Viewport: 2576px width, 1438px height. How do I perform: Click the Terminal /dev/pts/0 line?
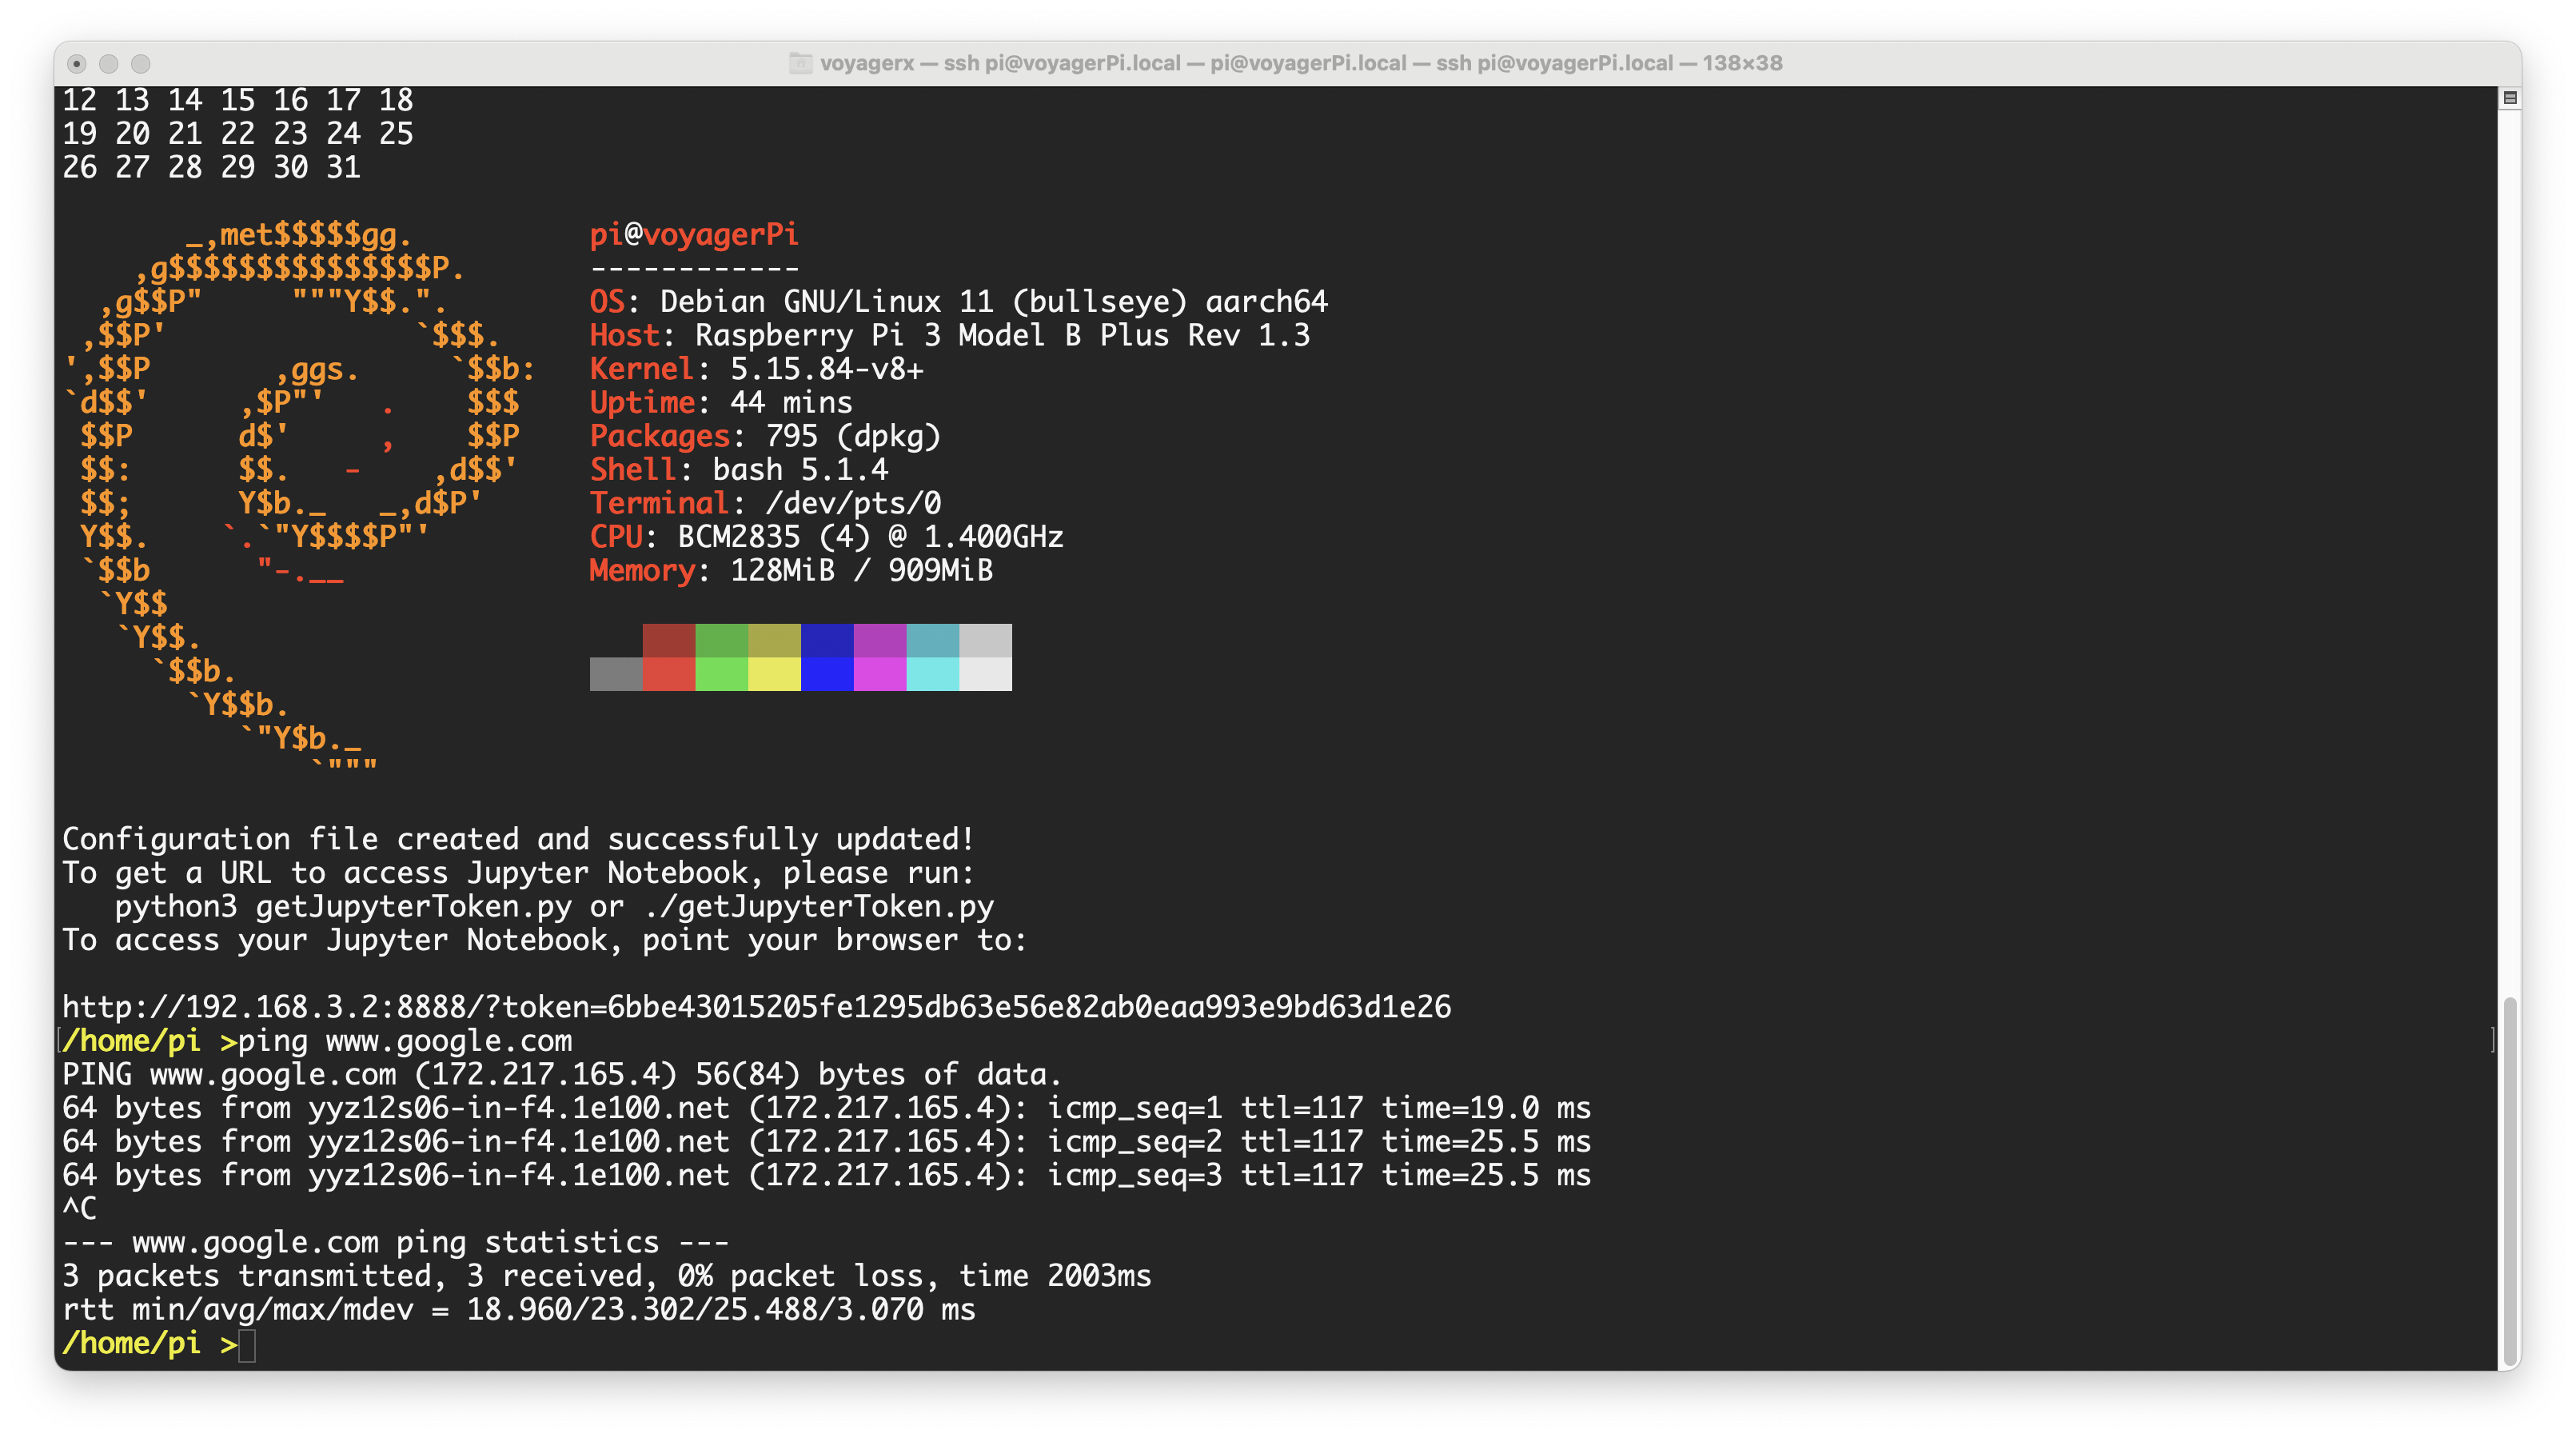tap(765, 503)
